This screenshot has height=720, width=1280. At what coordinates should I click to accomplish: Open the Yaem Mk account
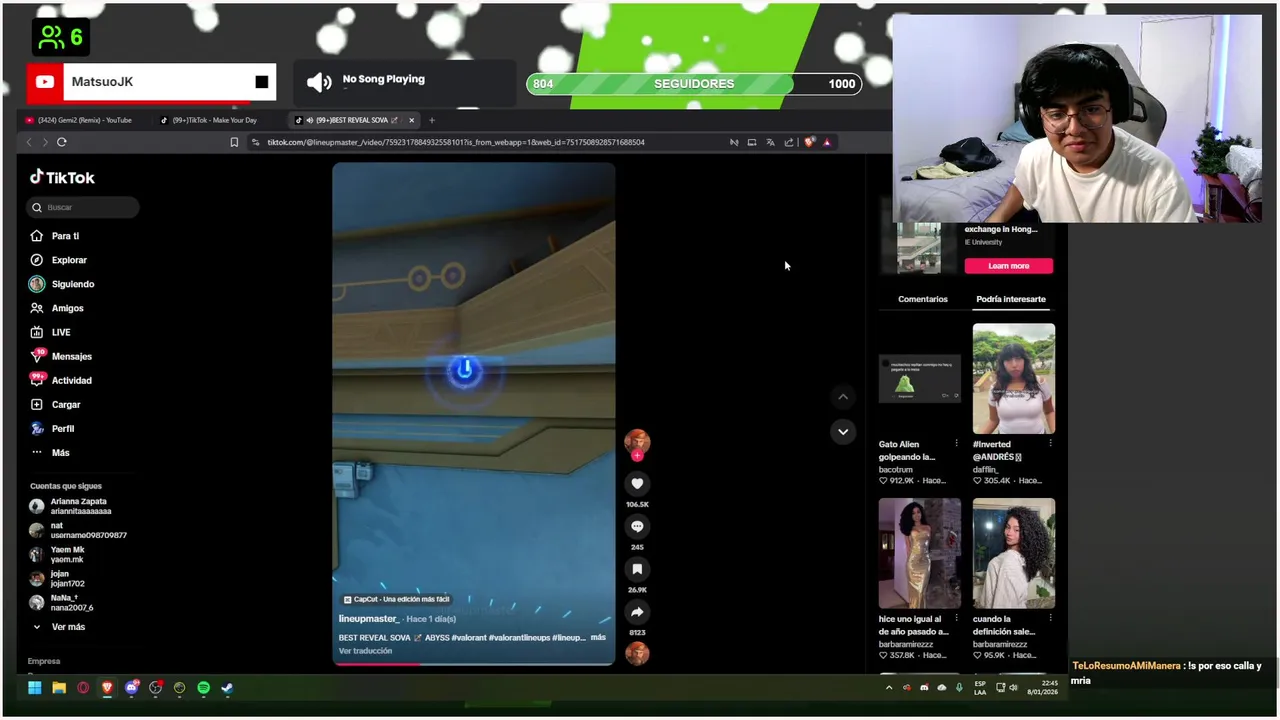(x=58, y=554)
